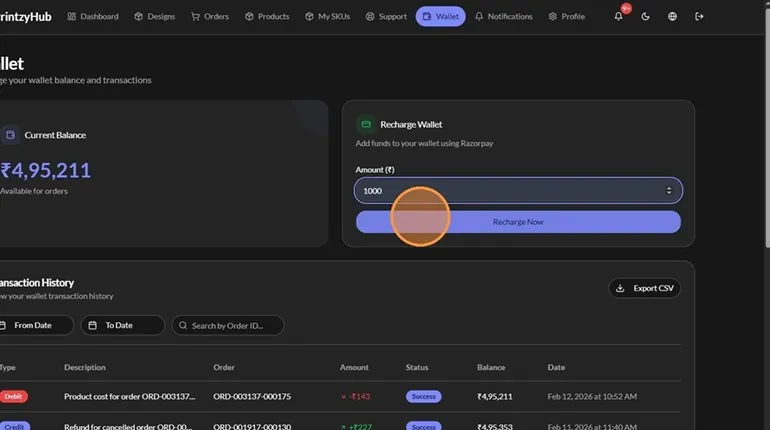This screenshot has width=770, height=430.
Task: Click the Debit type badge
Action: coord(13,397)
